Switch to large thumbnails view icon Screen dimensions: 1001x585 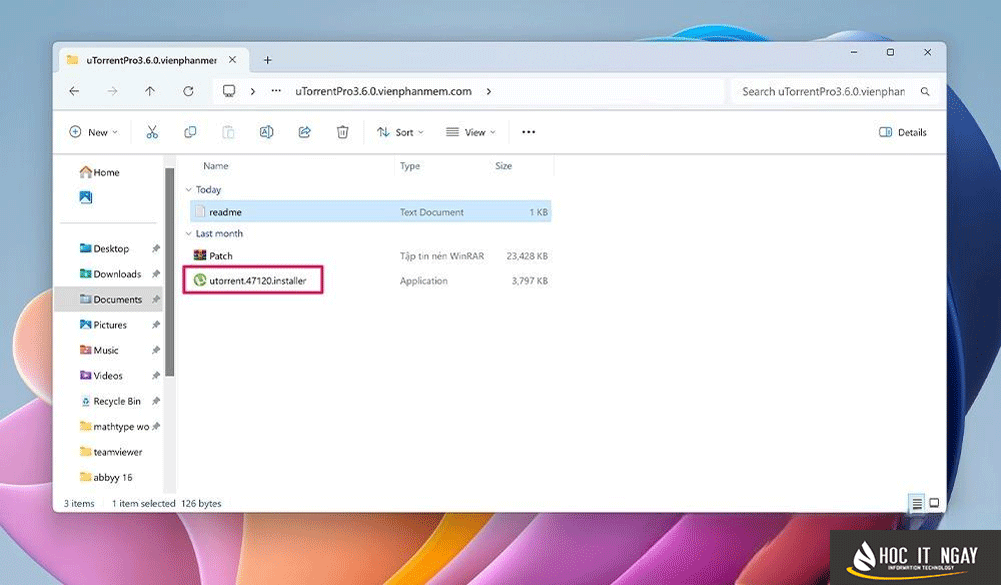click(934, 503)
